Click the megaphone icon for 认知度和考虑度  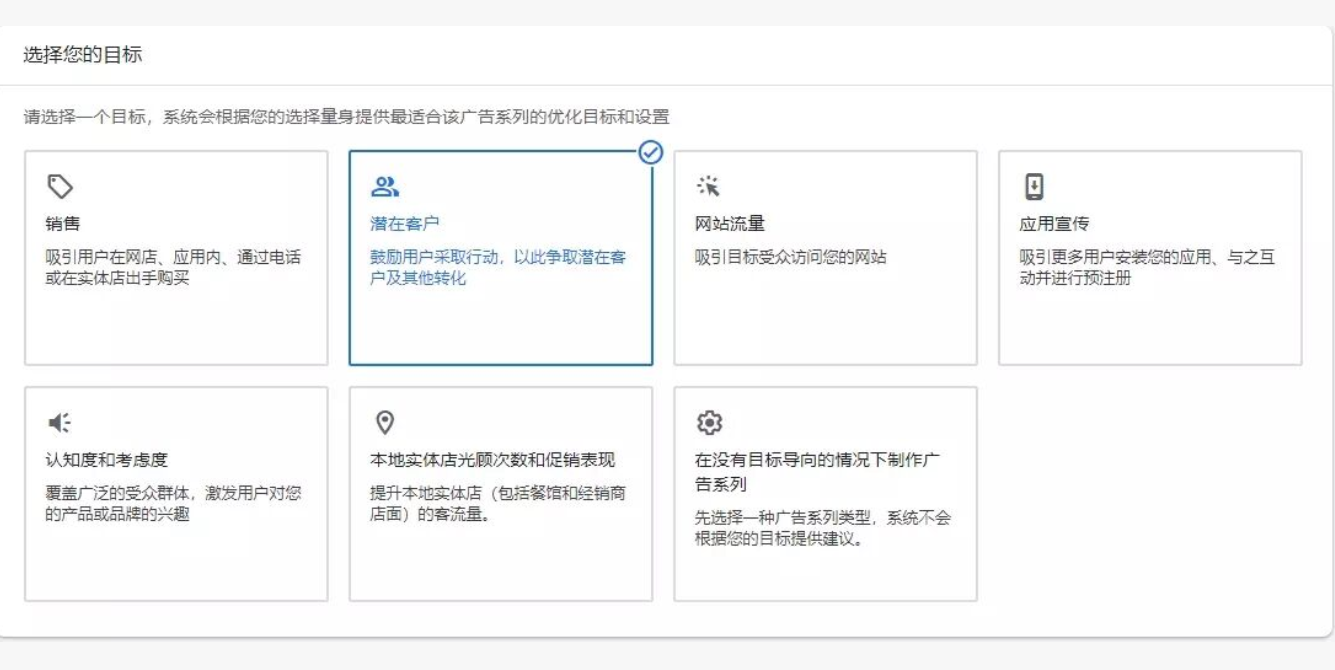click(x=60, y=423)
